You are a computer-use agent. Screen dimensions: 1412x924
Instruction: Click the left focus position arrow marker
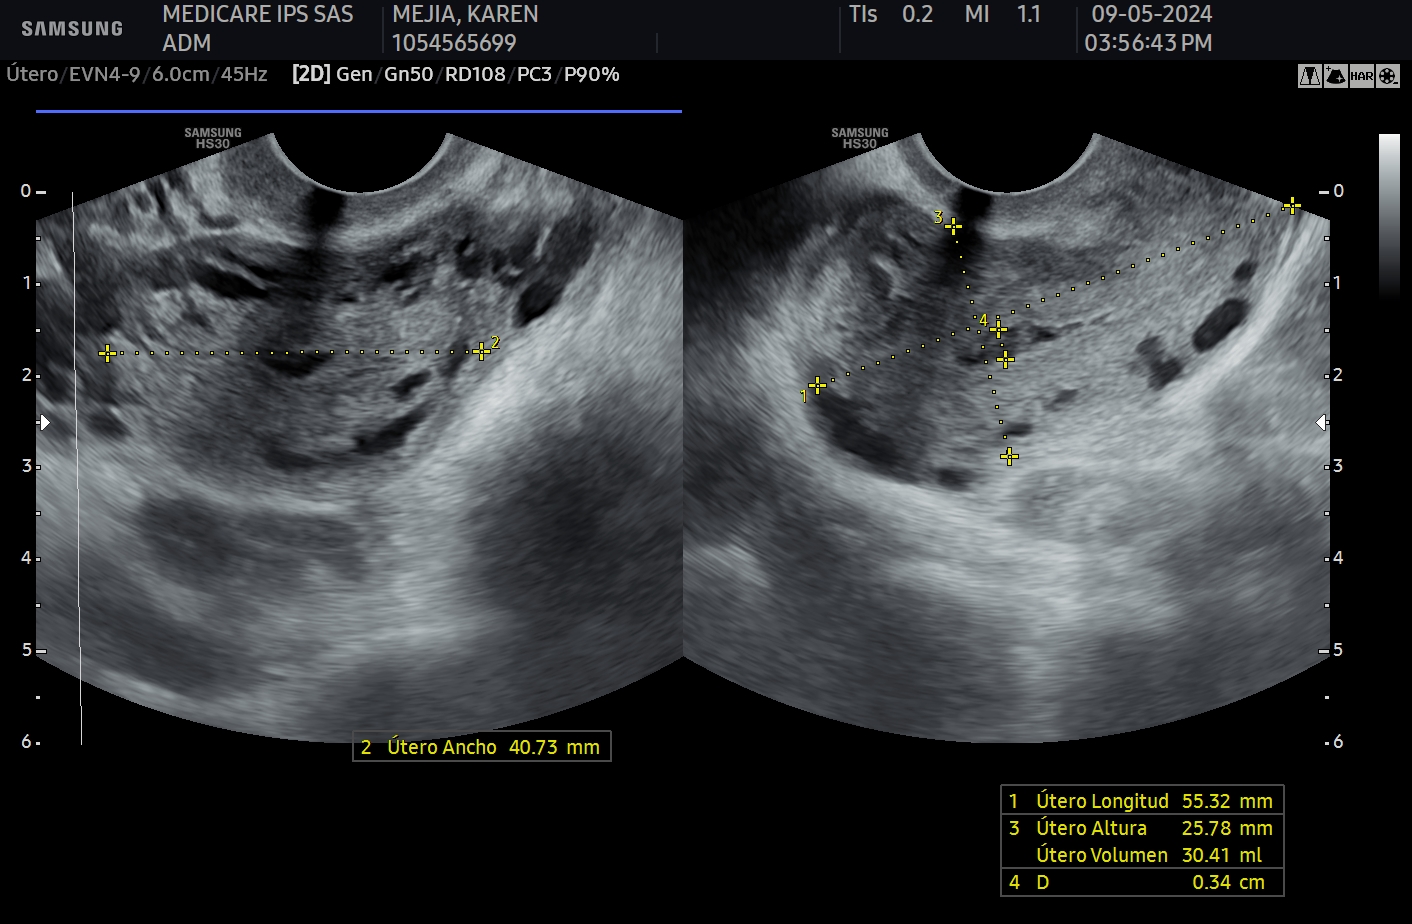point(44,423)
